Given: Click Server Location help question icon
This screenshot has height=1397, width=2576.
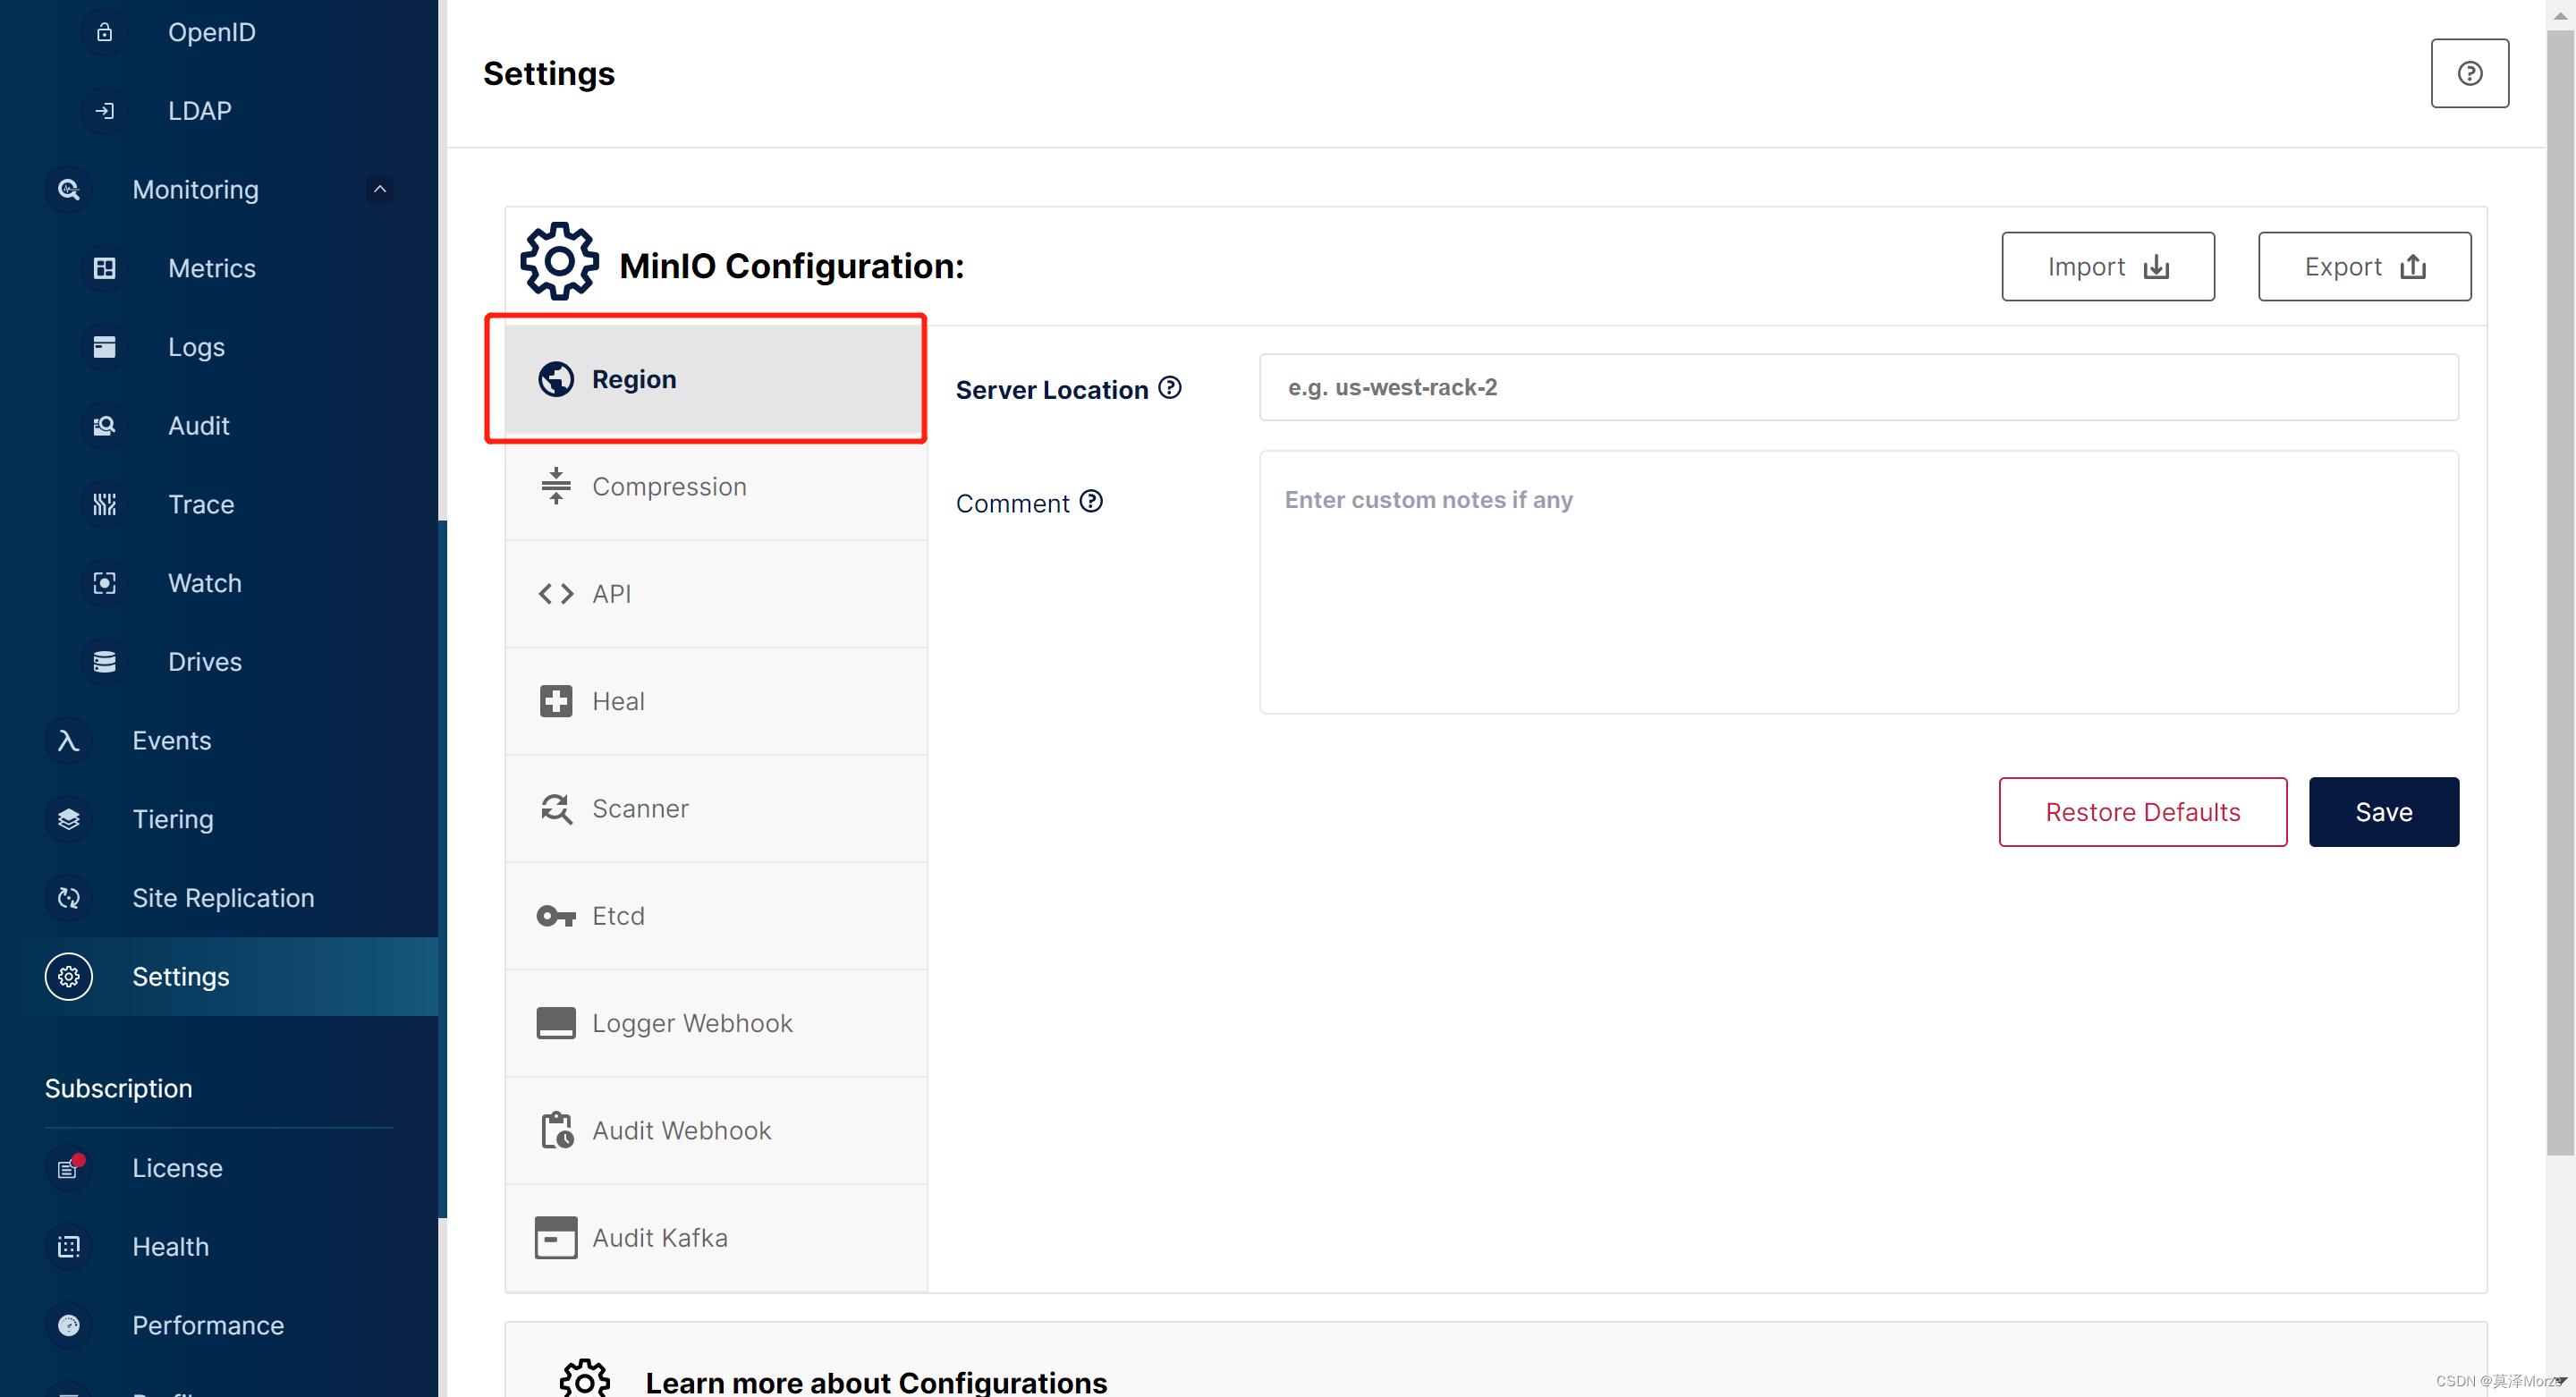Looking at the screenshot, I should click(1169, 388).
